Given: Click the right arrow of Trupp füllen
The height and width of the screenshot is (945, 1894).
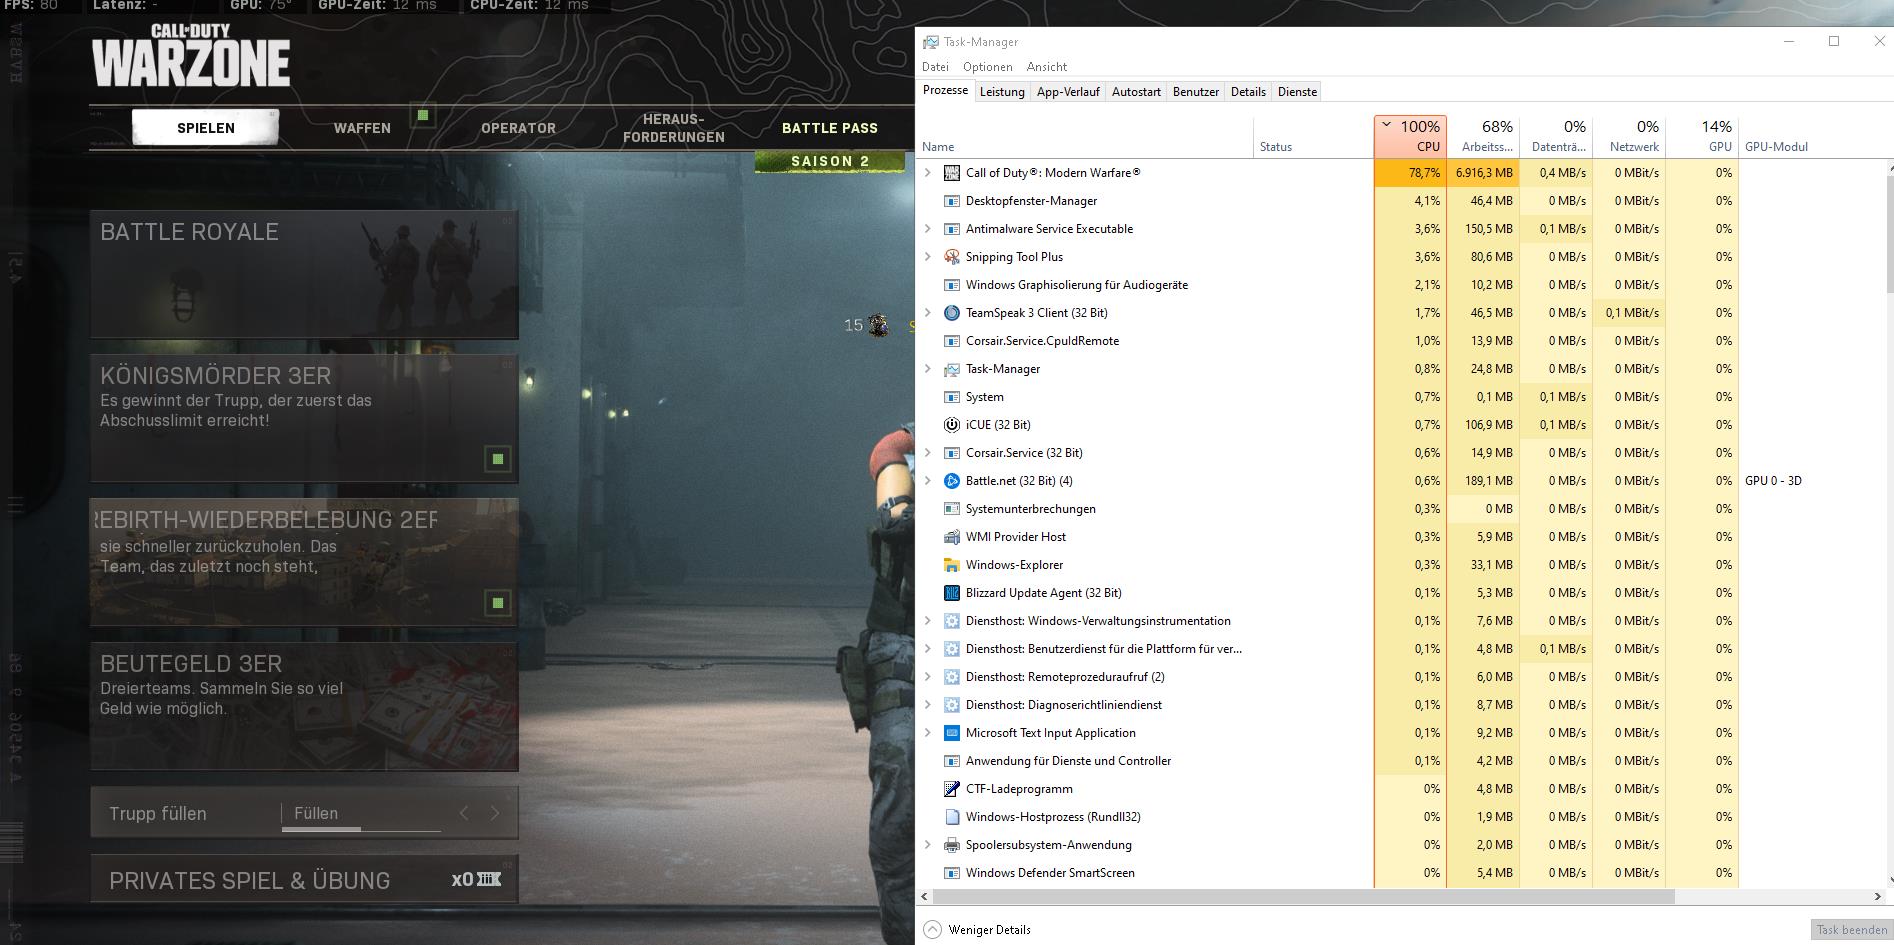Looking at the screenshot, I should [495, 813].
